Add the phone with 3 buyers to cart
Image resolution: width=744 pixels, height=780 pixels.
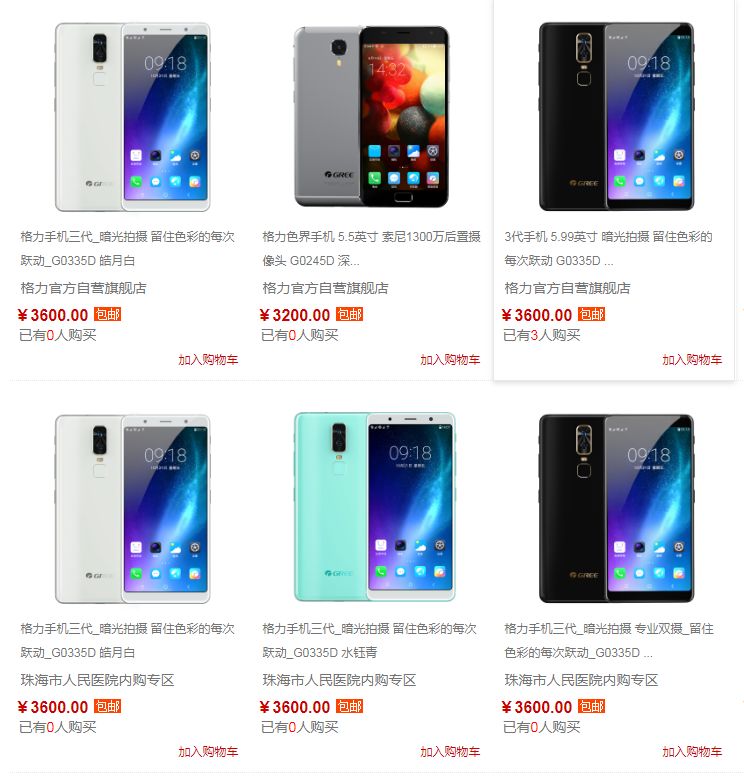pyautogui.click(x=692, y=360)
